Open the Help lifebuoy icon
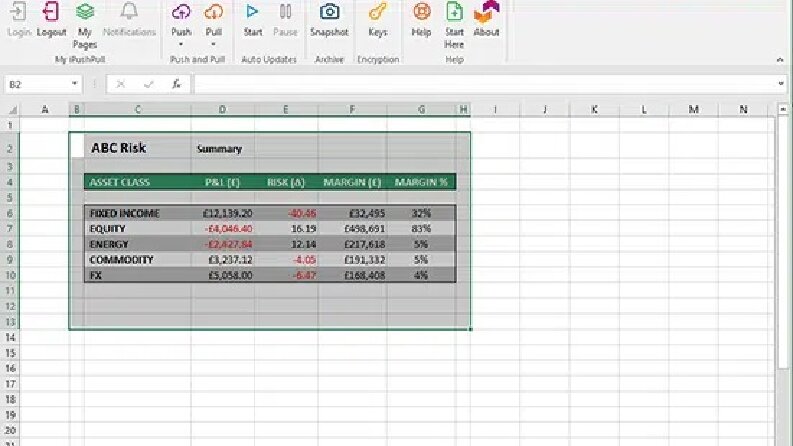This screenshot has height=446, width=793. pos(421,12)
